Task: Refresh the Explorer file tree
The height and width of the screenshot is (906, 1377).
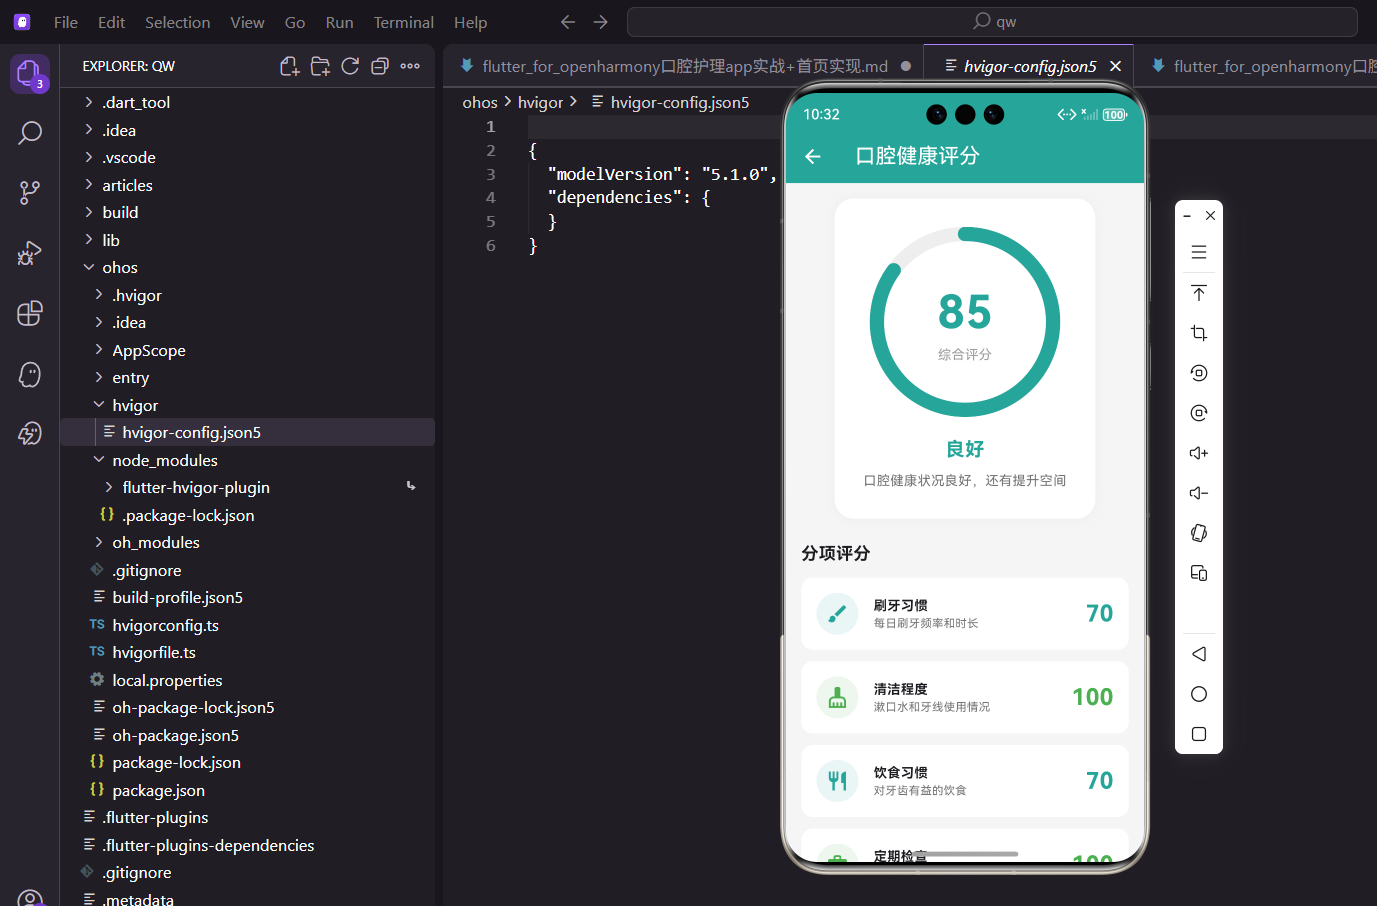Action: pyautogui.click(x=350, y=66)
